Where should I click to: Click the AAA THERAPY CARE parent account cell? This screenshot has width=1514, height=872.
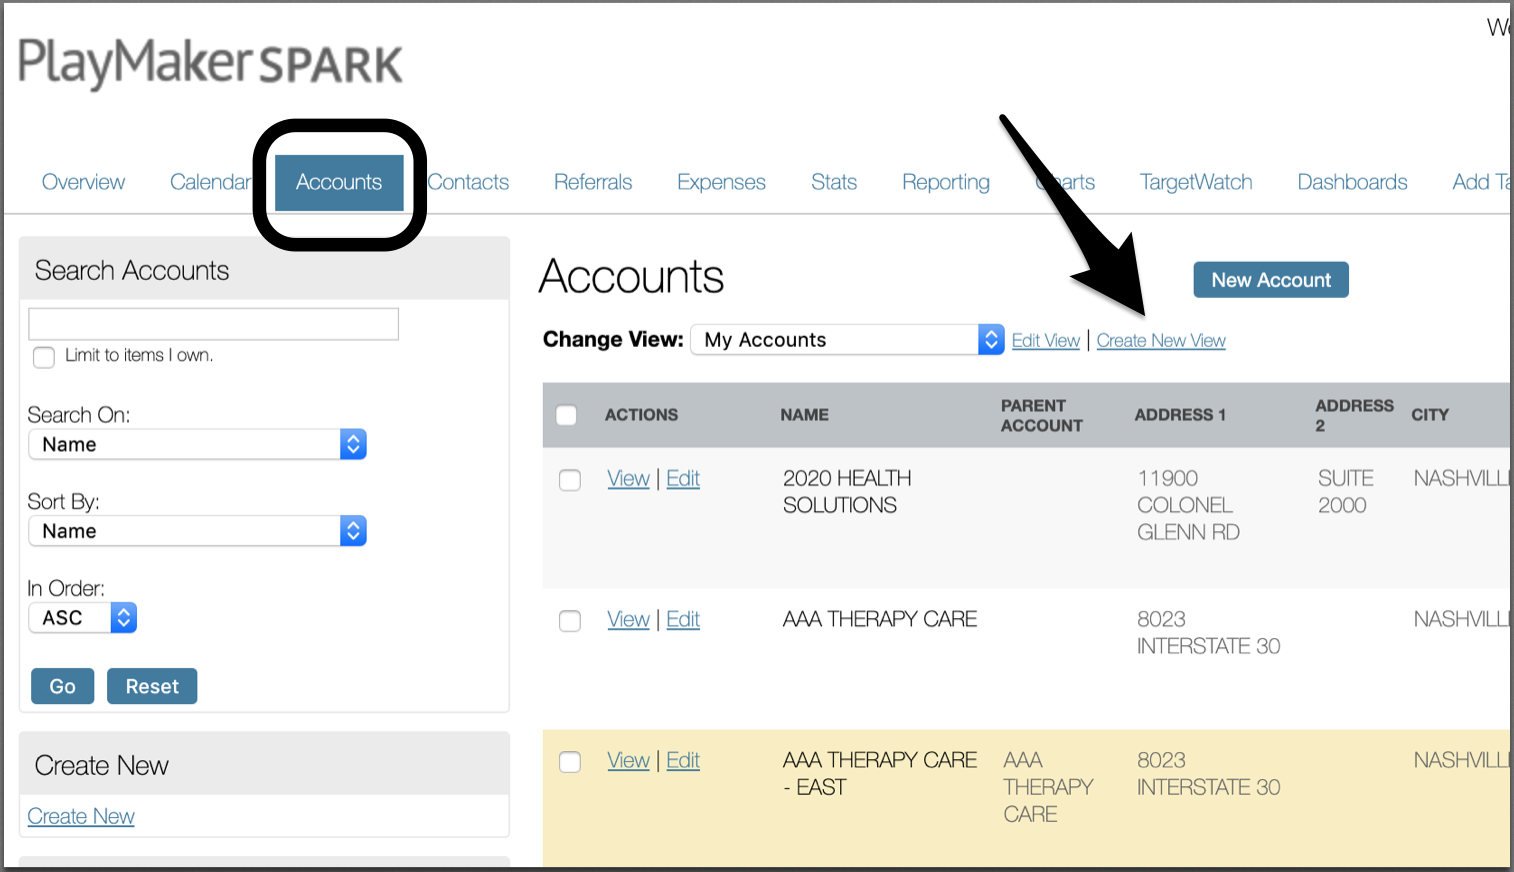click(1048, 788)
